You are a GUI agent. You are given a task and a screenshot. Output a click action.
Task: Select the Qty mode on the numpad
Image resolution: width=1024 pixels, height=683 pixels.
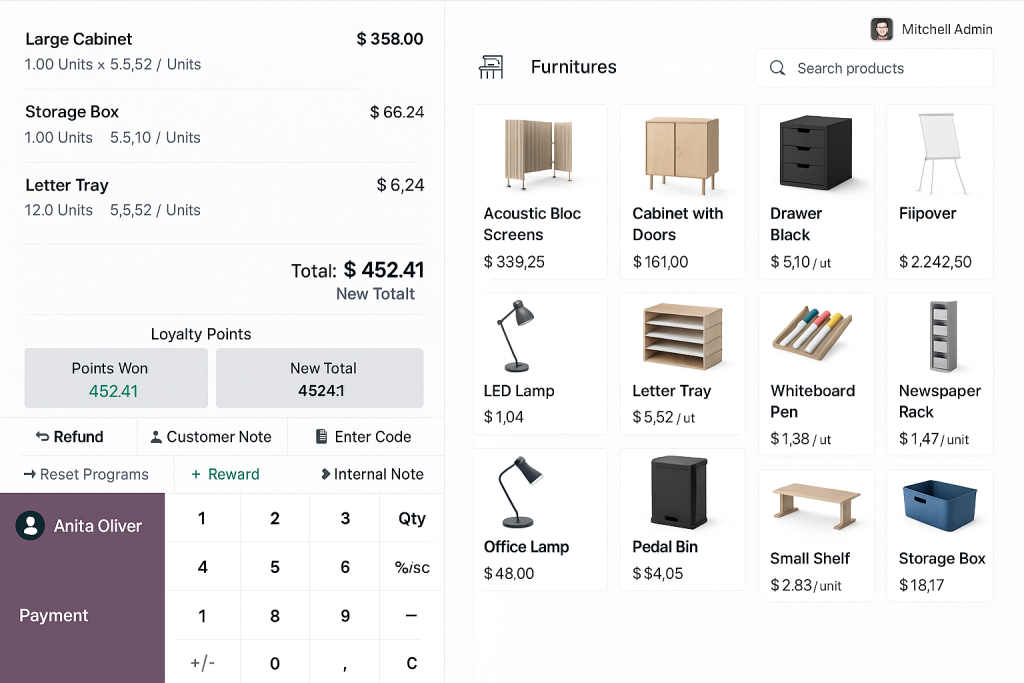point(411,518)
